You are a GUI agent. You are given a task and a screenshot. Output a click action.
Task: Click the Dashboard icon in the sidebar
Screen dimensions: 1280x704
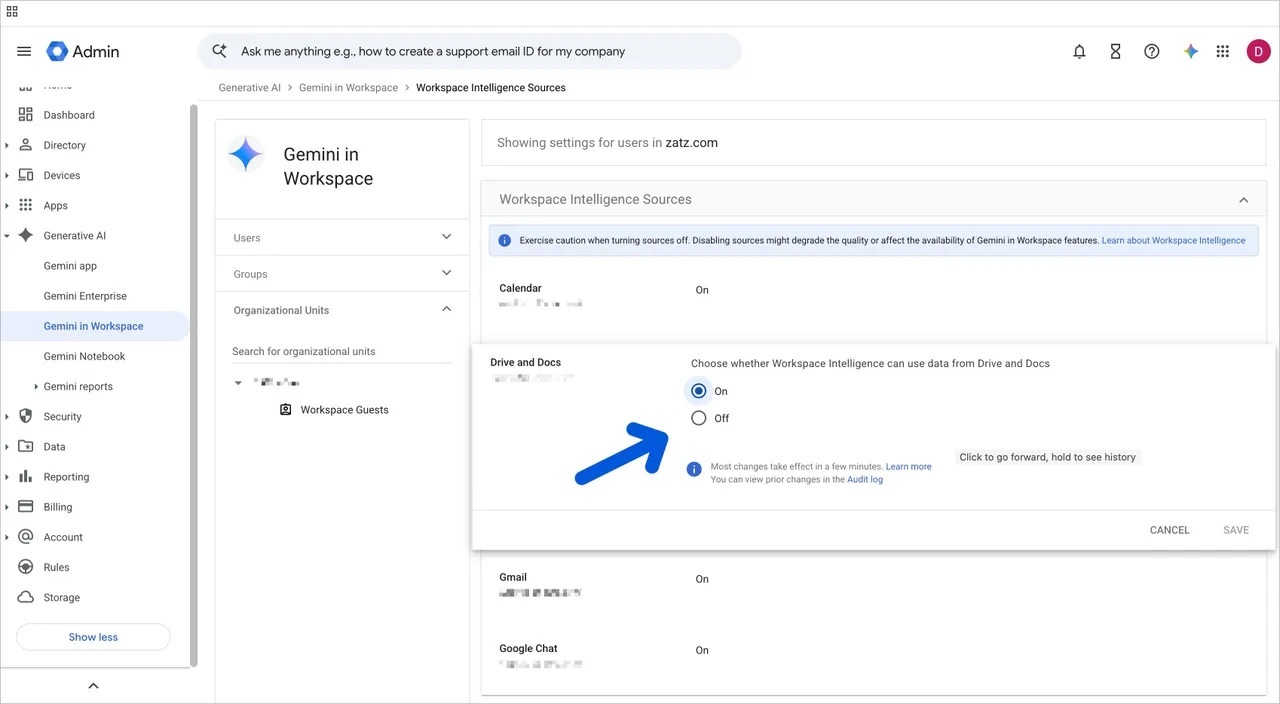(26, 115)
